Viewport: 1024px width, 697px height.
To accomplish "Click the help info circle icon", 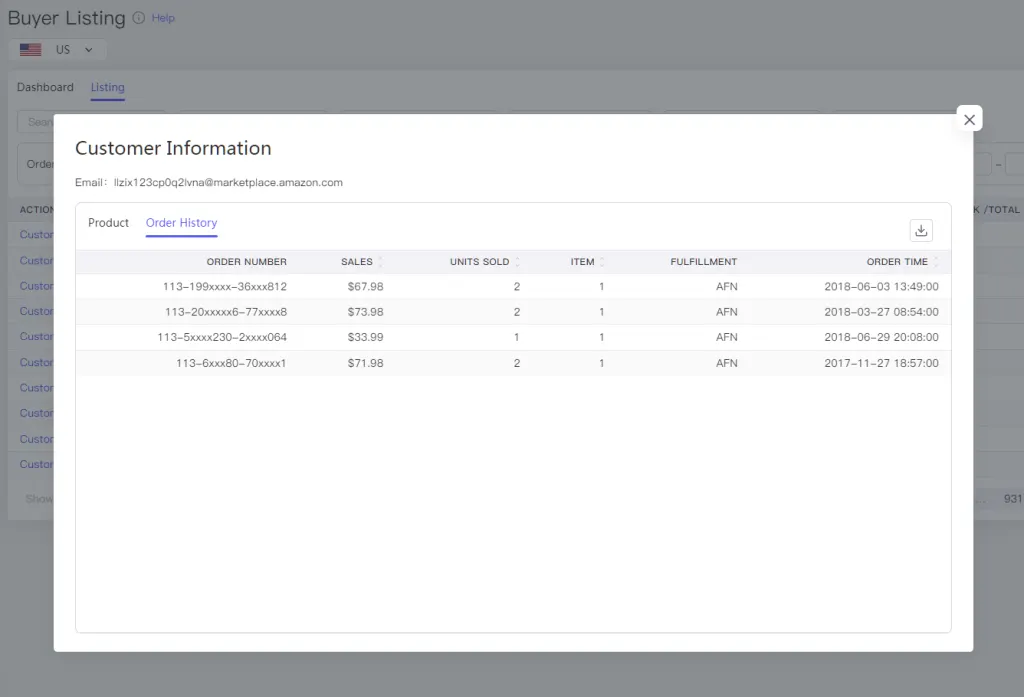I will click(138, 18).
